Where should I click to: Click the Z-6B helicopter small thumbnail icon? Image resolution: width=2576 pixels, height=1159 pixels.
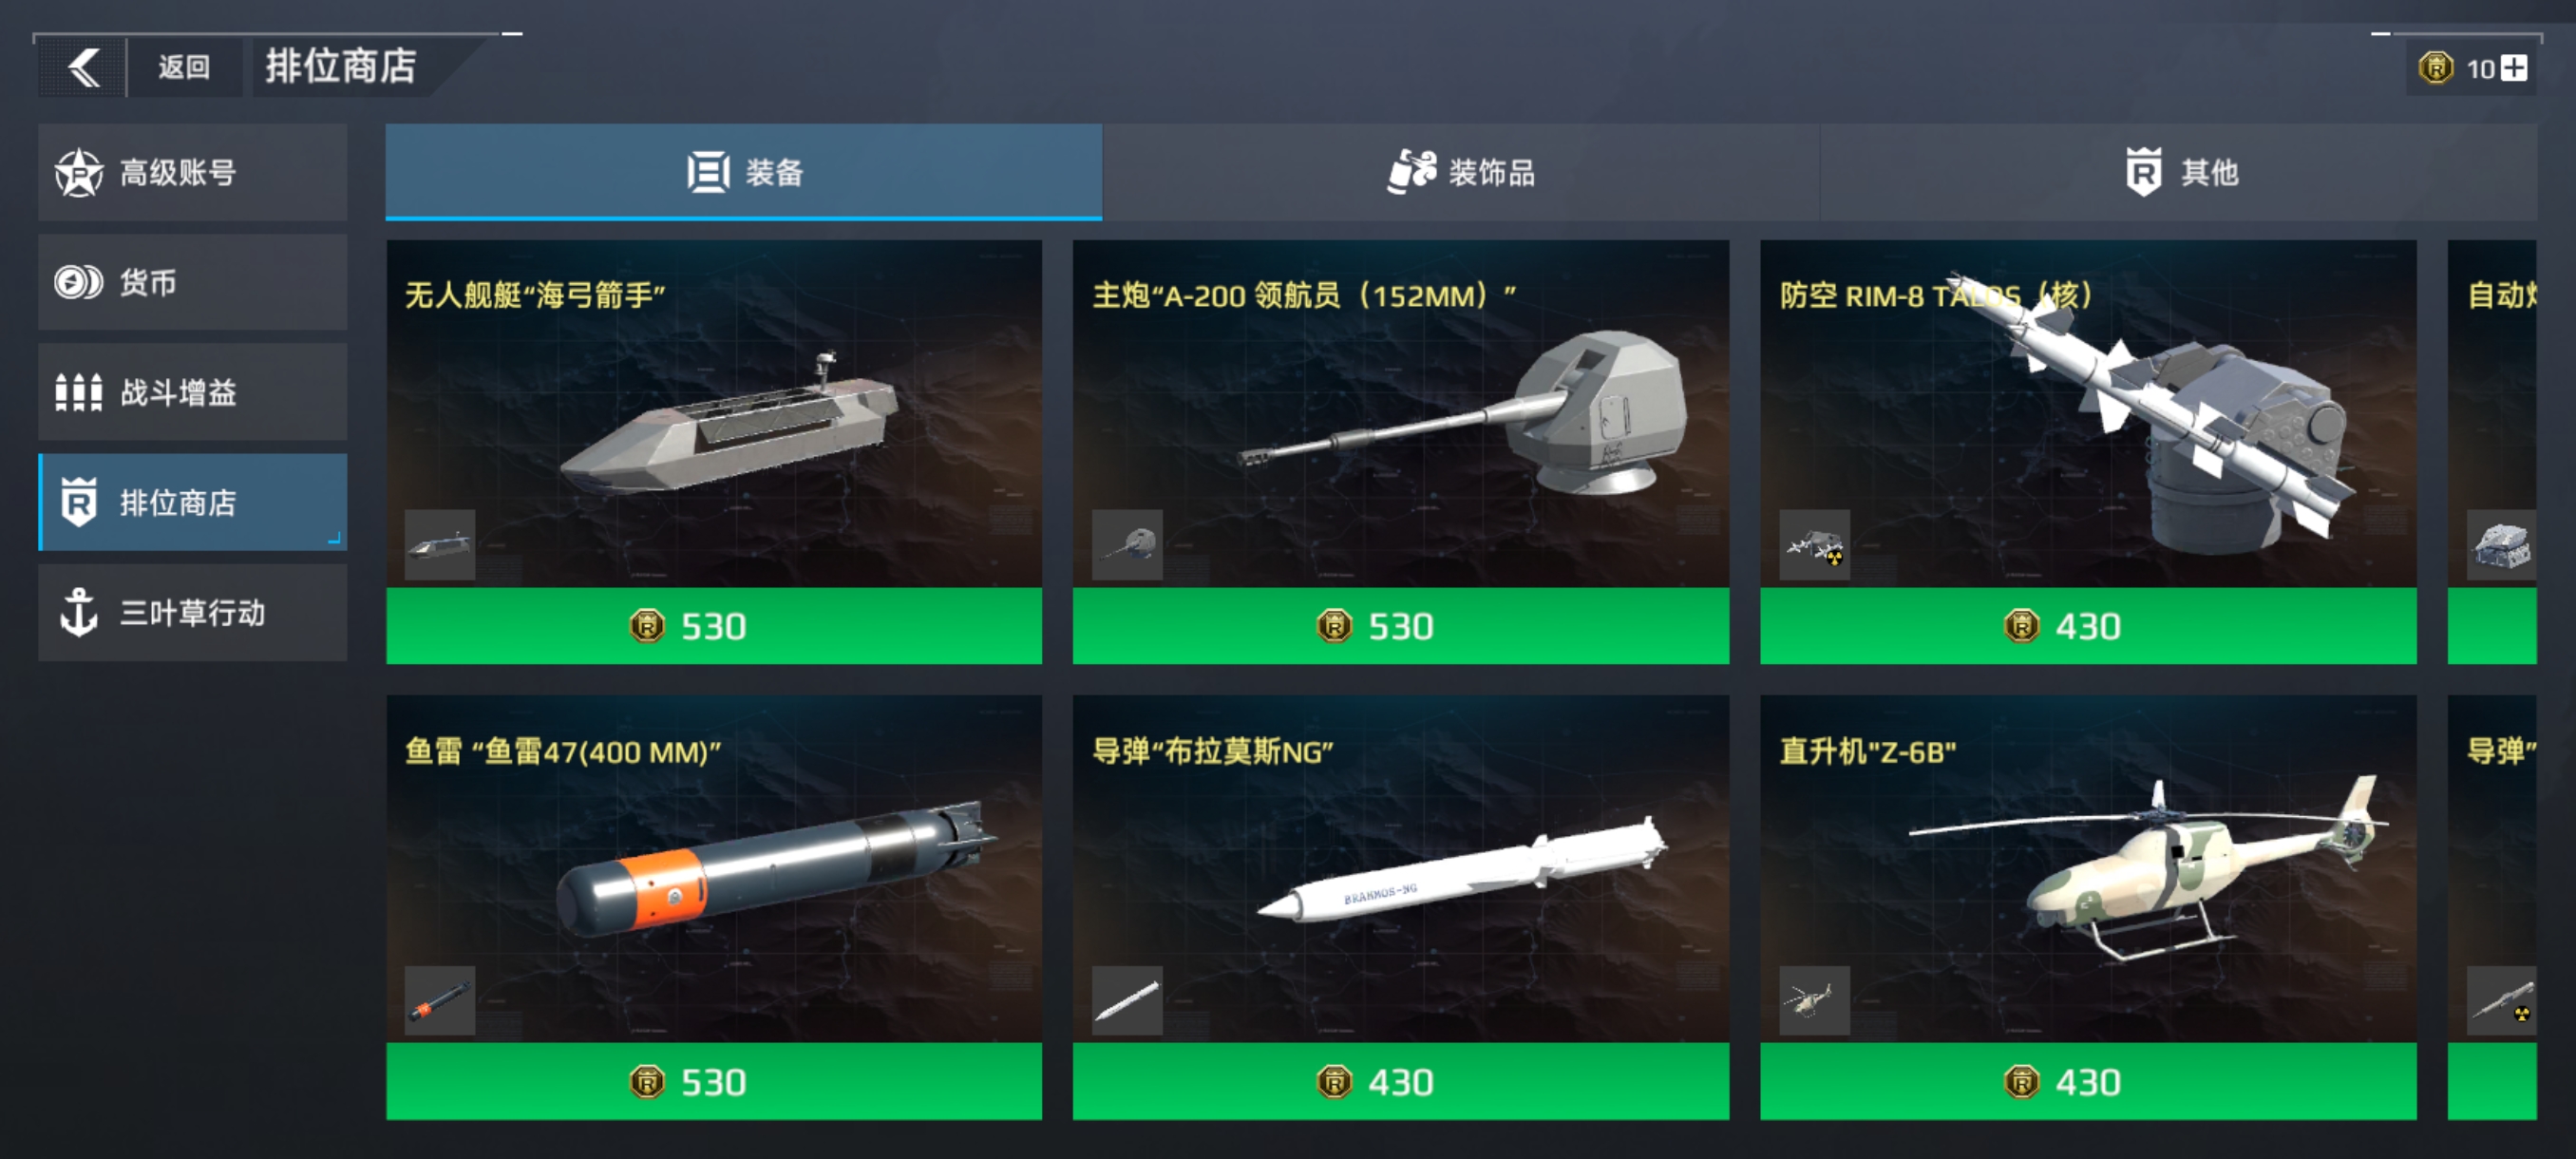pos(1814,1001)
